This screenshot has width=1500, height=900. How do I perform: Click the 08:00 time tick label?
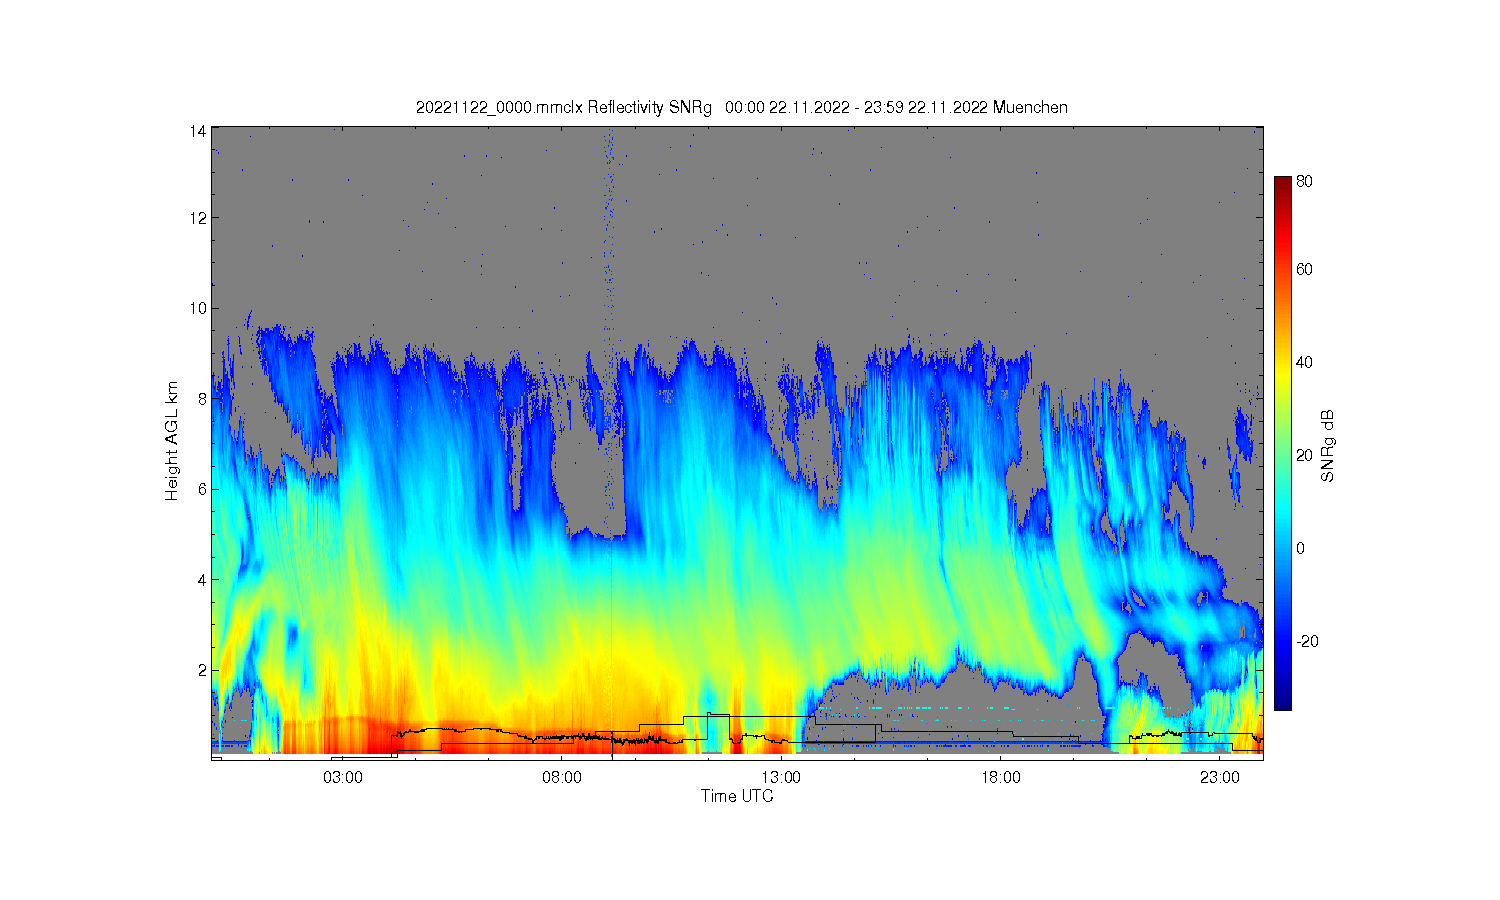click(562, 777)
